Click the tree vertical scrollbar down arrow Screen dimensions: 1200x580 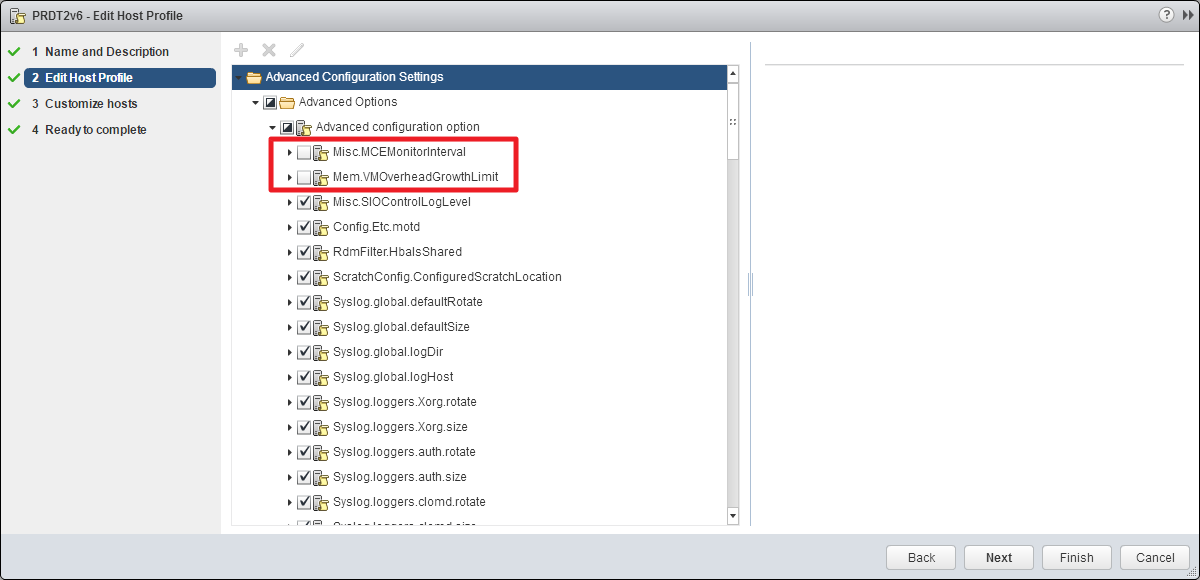pos(733,516)
